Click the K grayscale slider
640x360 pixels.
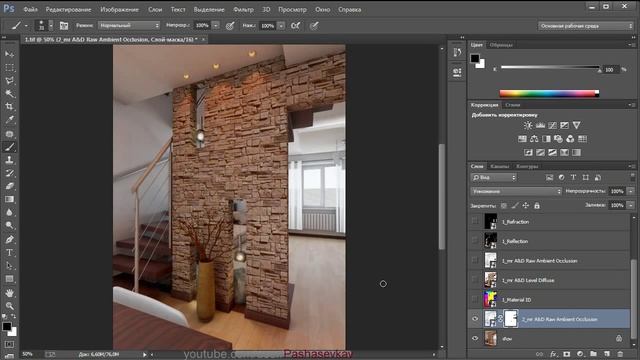tap(550, 67)
